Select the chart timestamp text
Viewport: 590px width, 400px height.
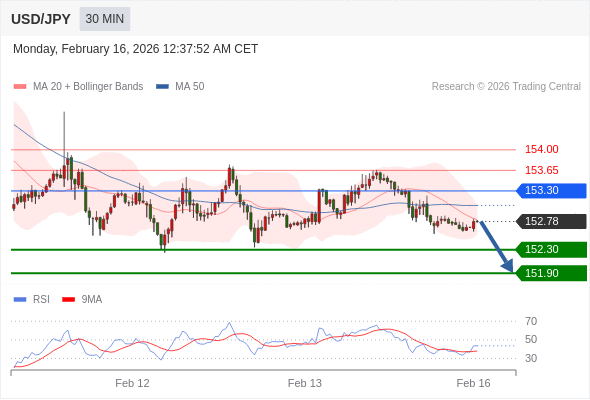click(x=135, y=49)
